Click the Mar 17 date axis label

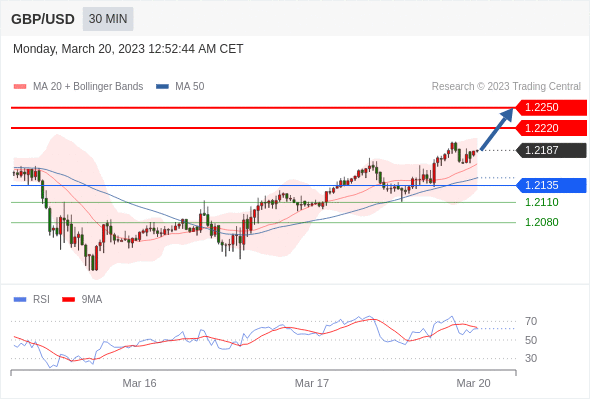coord(312,383)
